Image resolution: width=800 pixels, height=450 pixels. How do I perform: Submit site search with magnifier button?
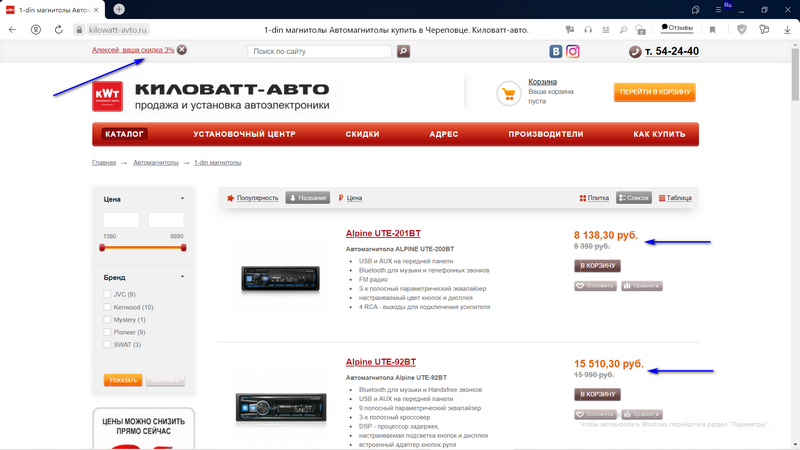tap(403, 52)
